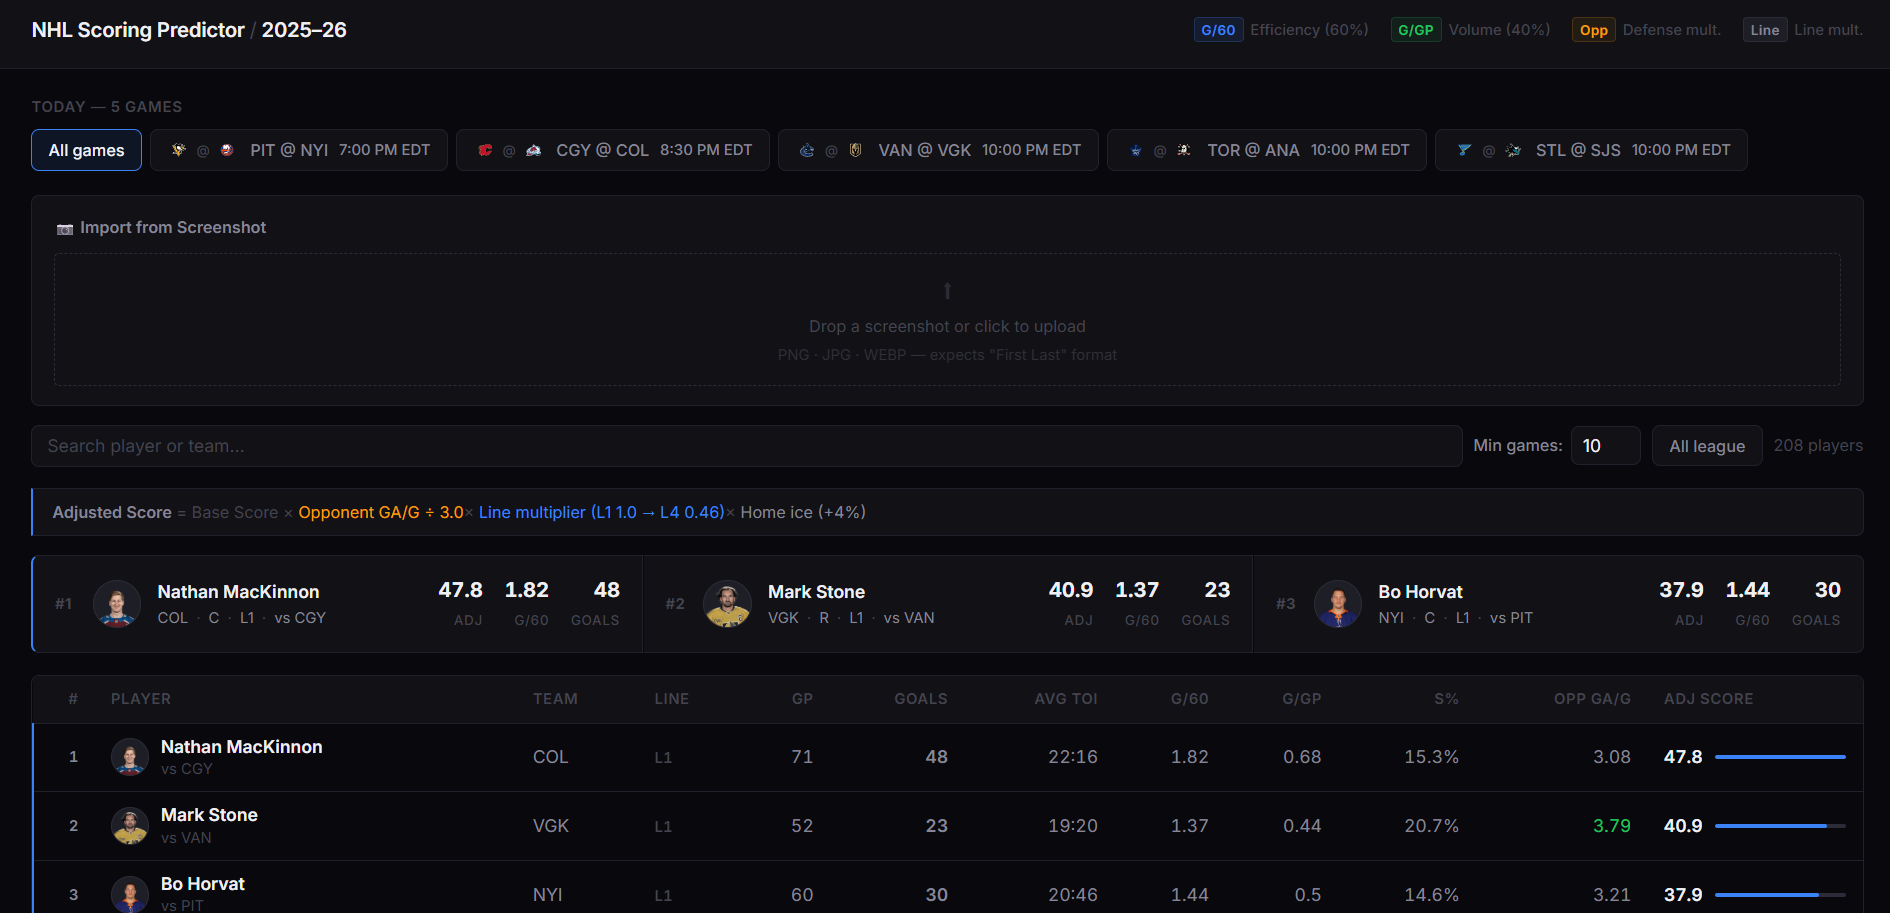
Task: Sort table by PLAYER column
Action: (x=141, y=699)
